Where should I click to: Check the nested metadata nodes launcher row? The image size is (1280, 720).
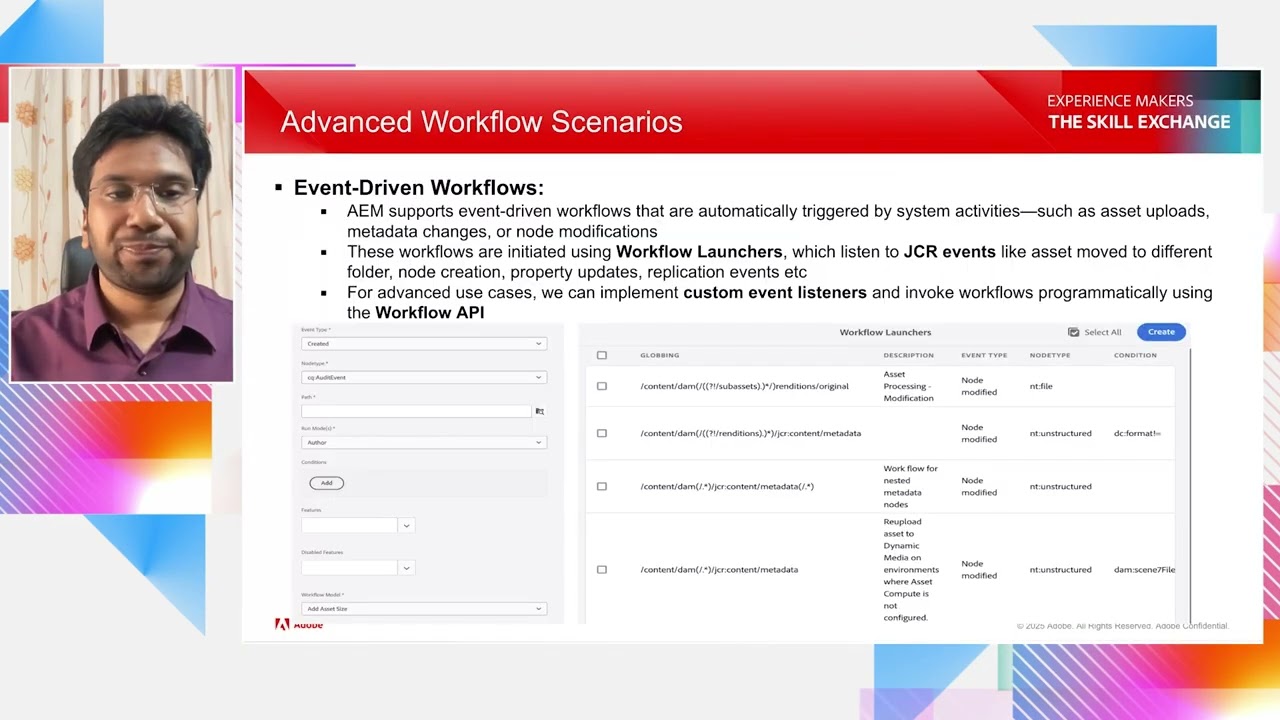tap(601, 486)
